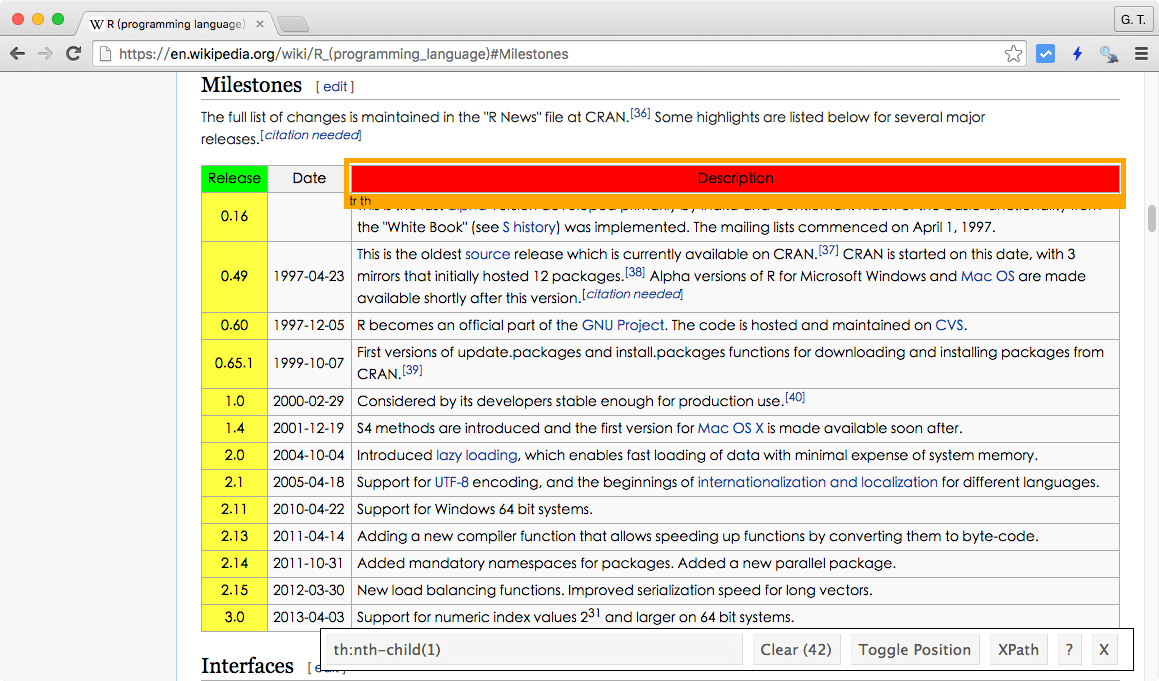
Task: Open the G. T. profile button
Action: click(1132, 19)
